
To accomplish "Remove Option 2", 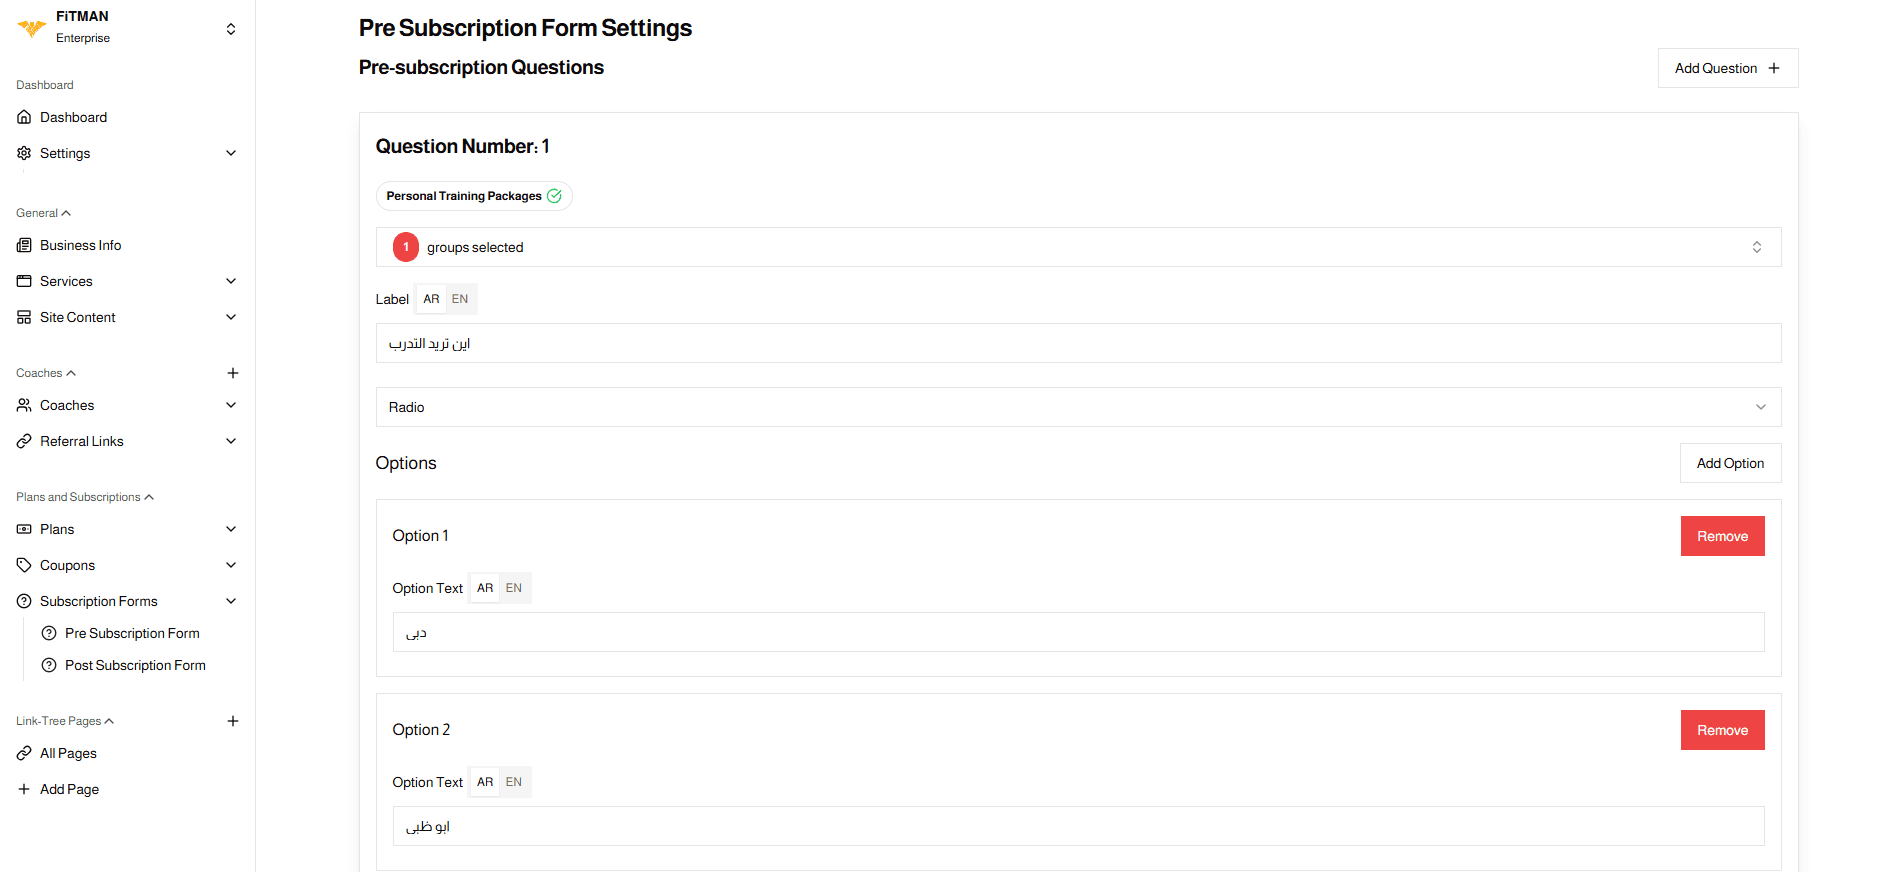I will click(1722, 730).
